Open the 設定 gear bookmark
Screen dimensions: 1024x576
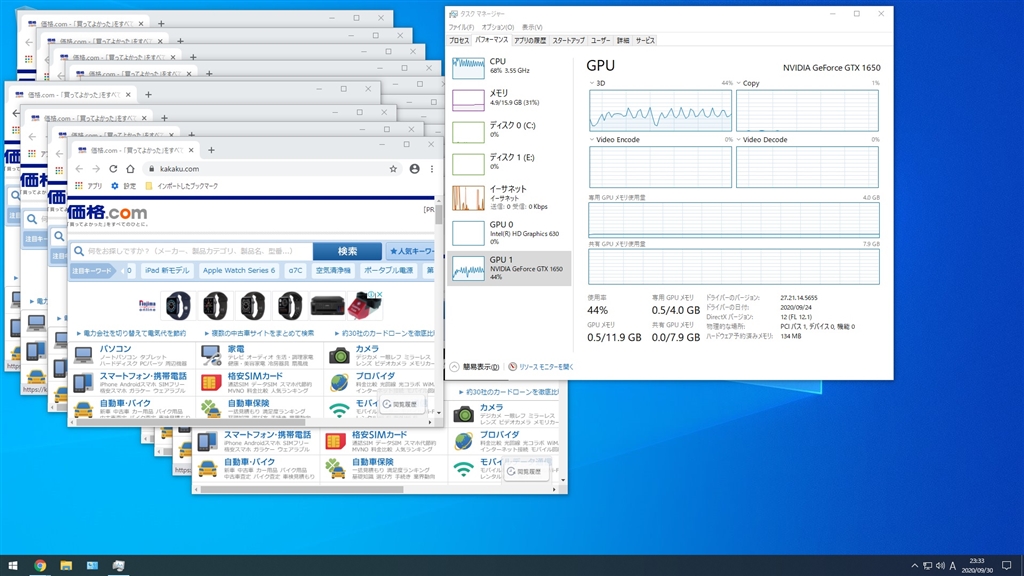point(123,186)
